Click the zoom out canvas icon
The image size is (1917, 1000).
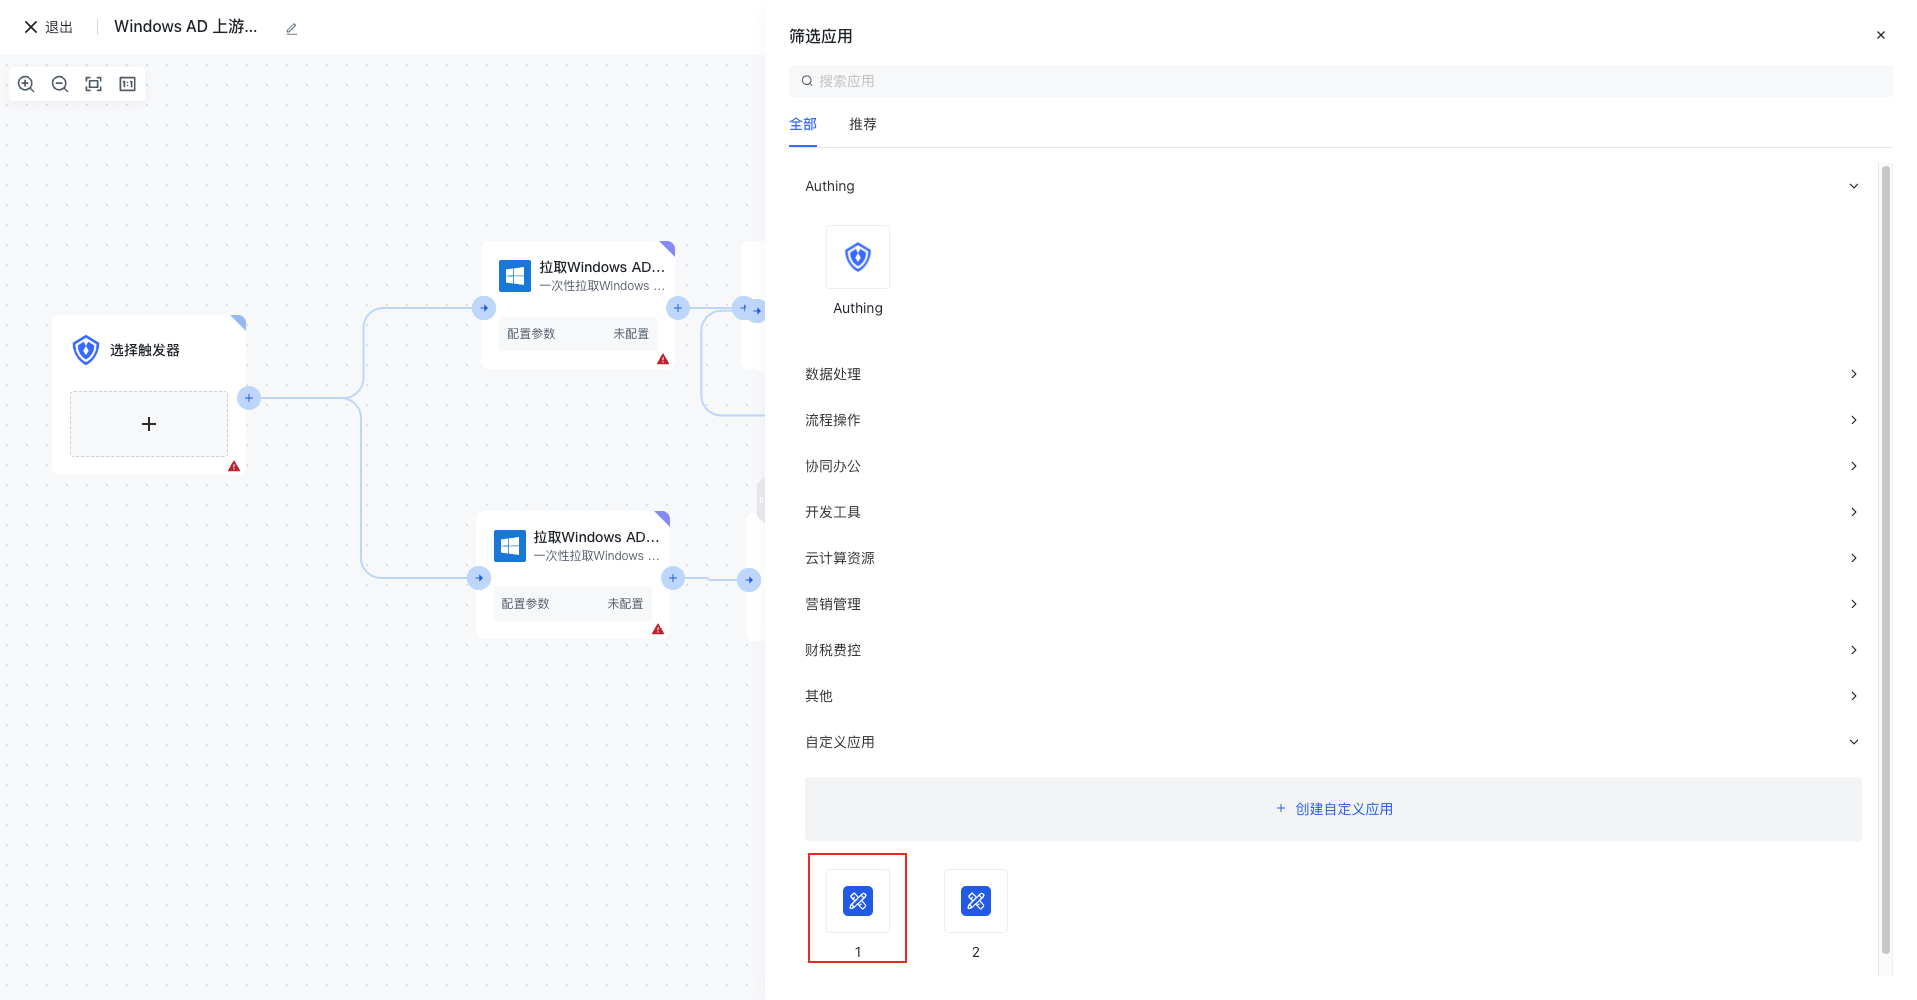point(60,84)
